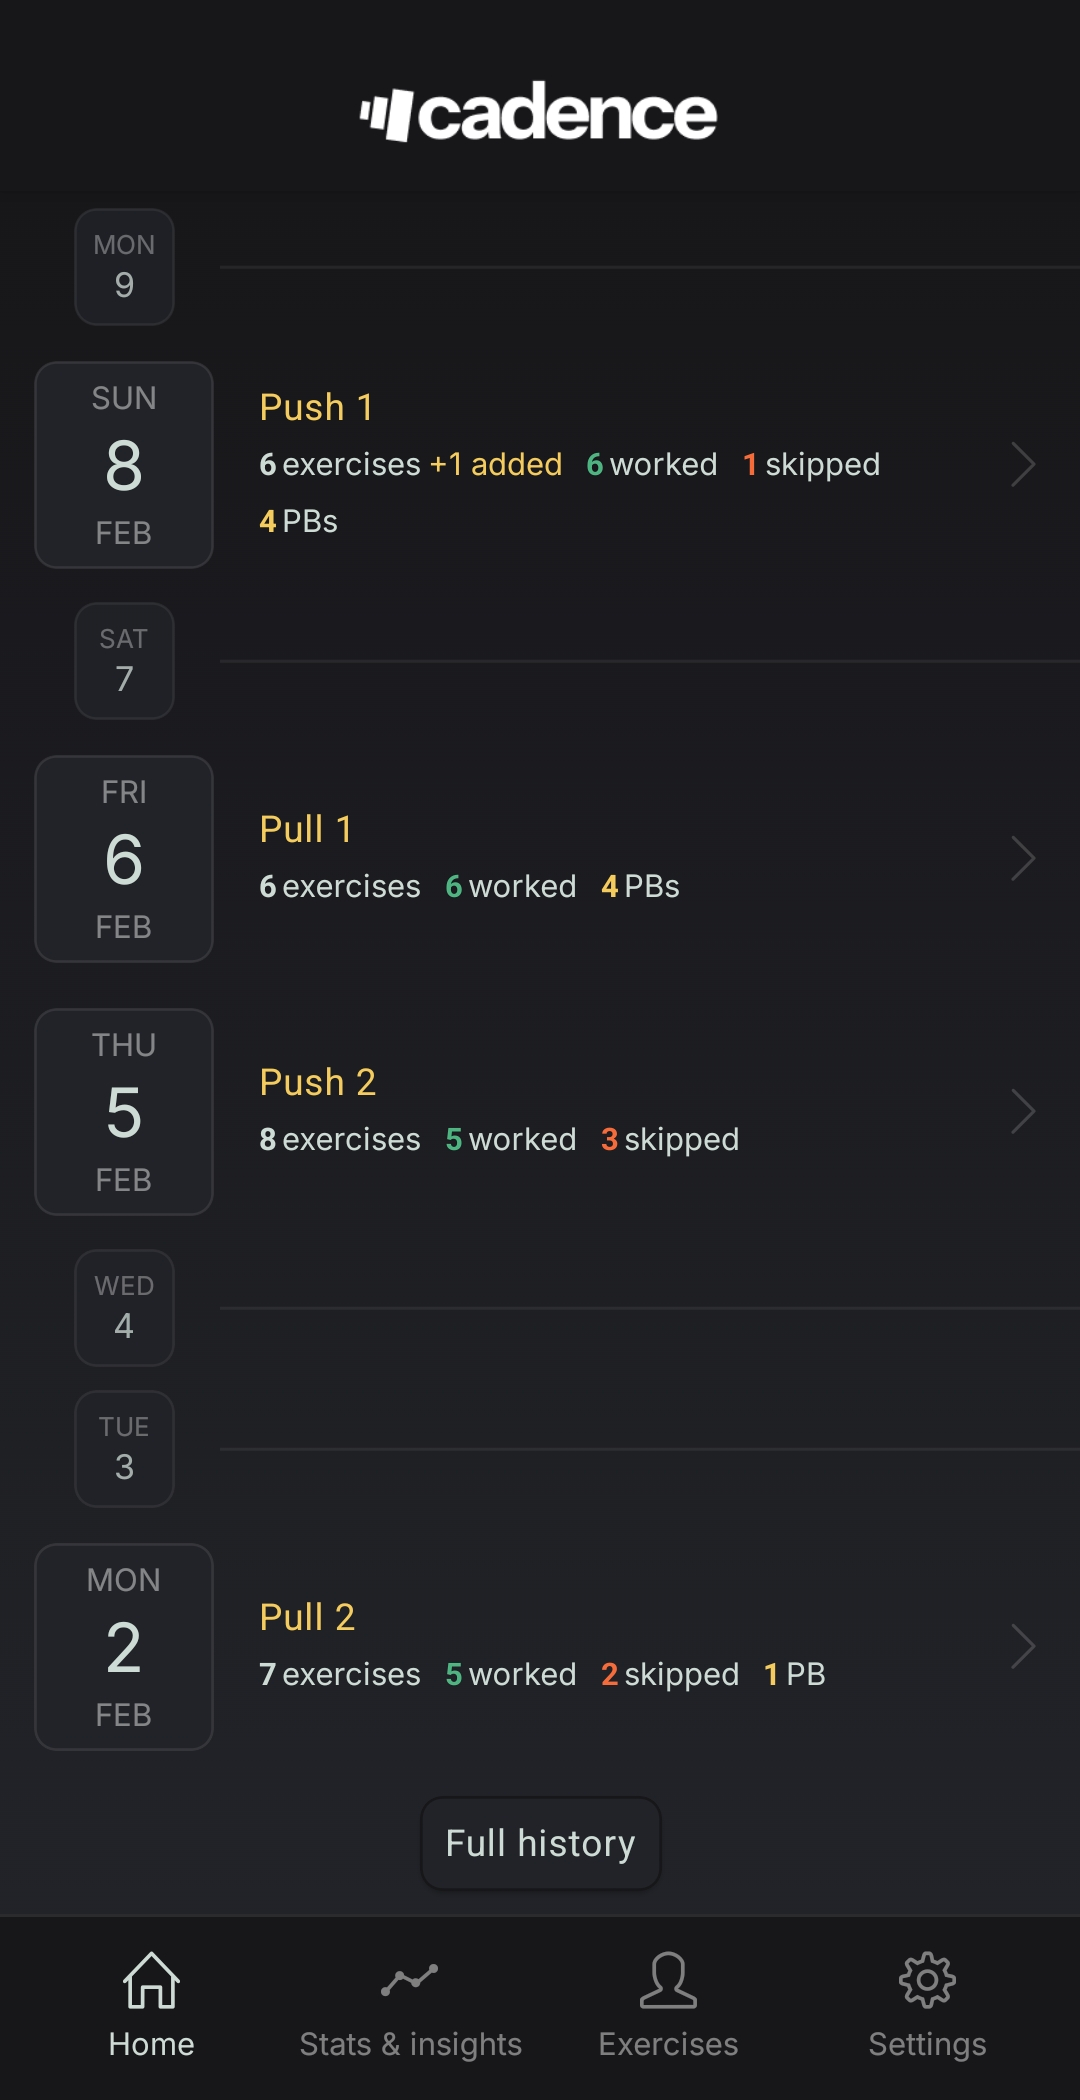
Task: Open Full history
Action: click(539, 1843)
